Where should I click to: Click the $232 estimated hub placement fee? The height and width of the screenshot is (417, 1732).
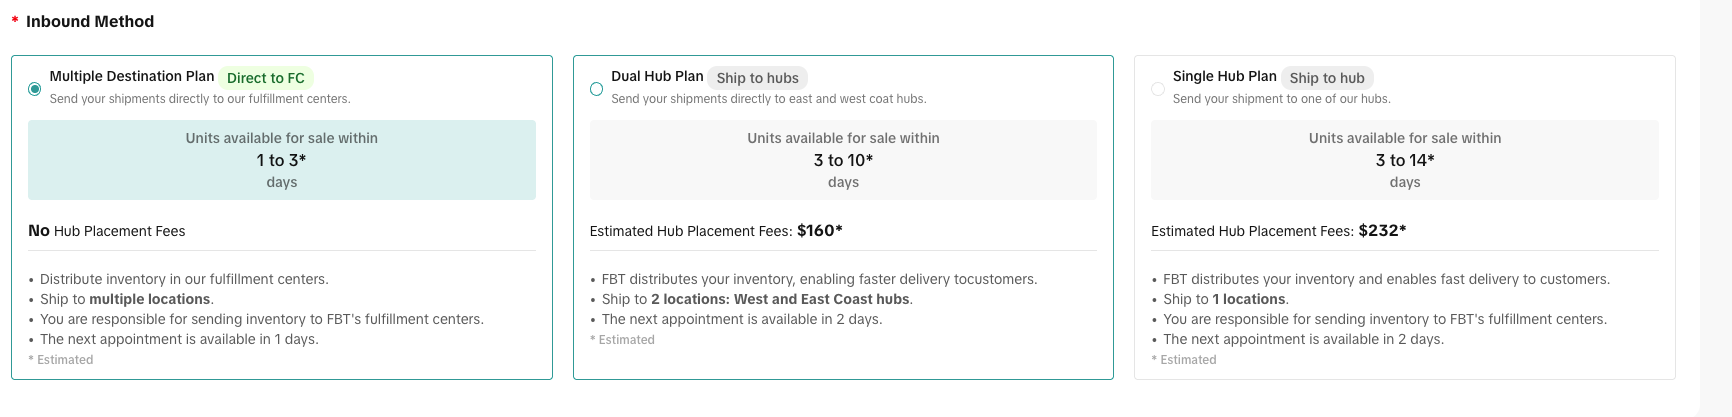pos(1382,231)
